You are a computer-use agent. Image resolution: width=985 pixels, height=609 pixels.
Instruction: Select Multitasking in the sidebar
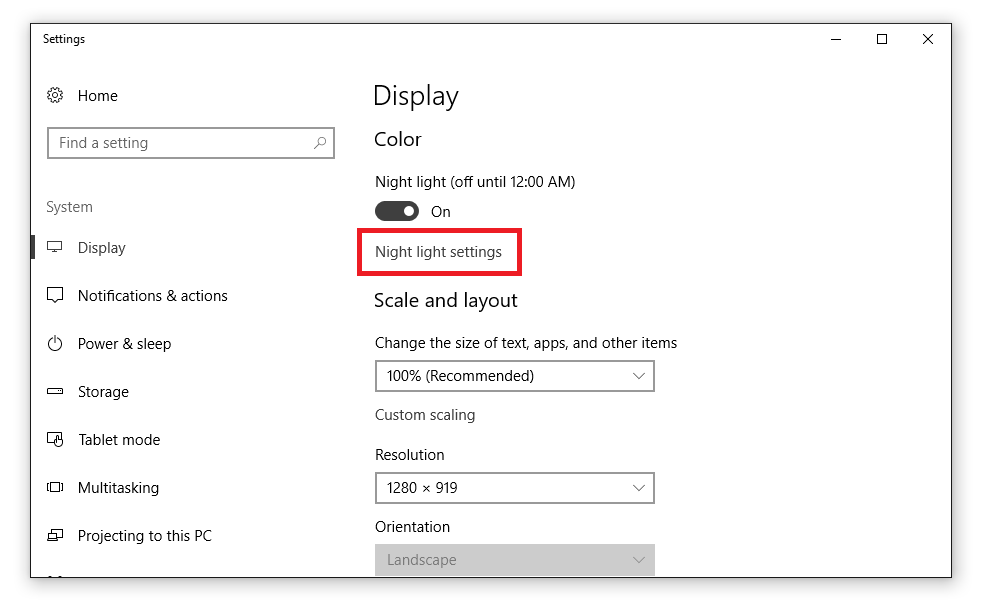[x=118, y=488]
